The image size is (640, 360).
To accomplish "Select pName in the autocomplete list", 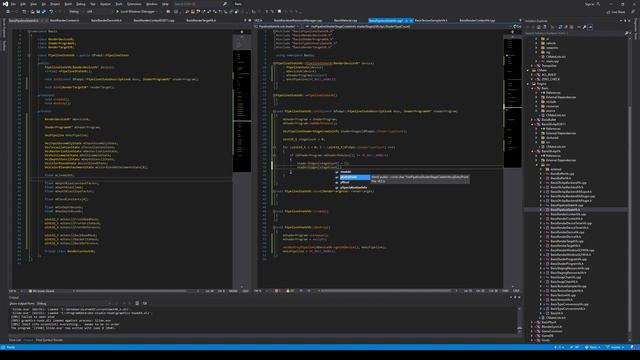I will tap(353, 177).
